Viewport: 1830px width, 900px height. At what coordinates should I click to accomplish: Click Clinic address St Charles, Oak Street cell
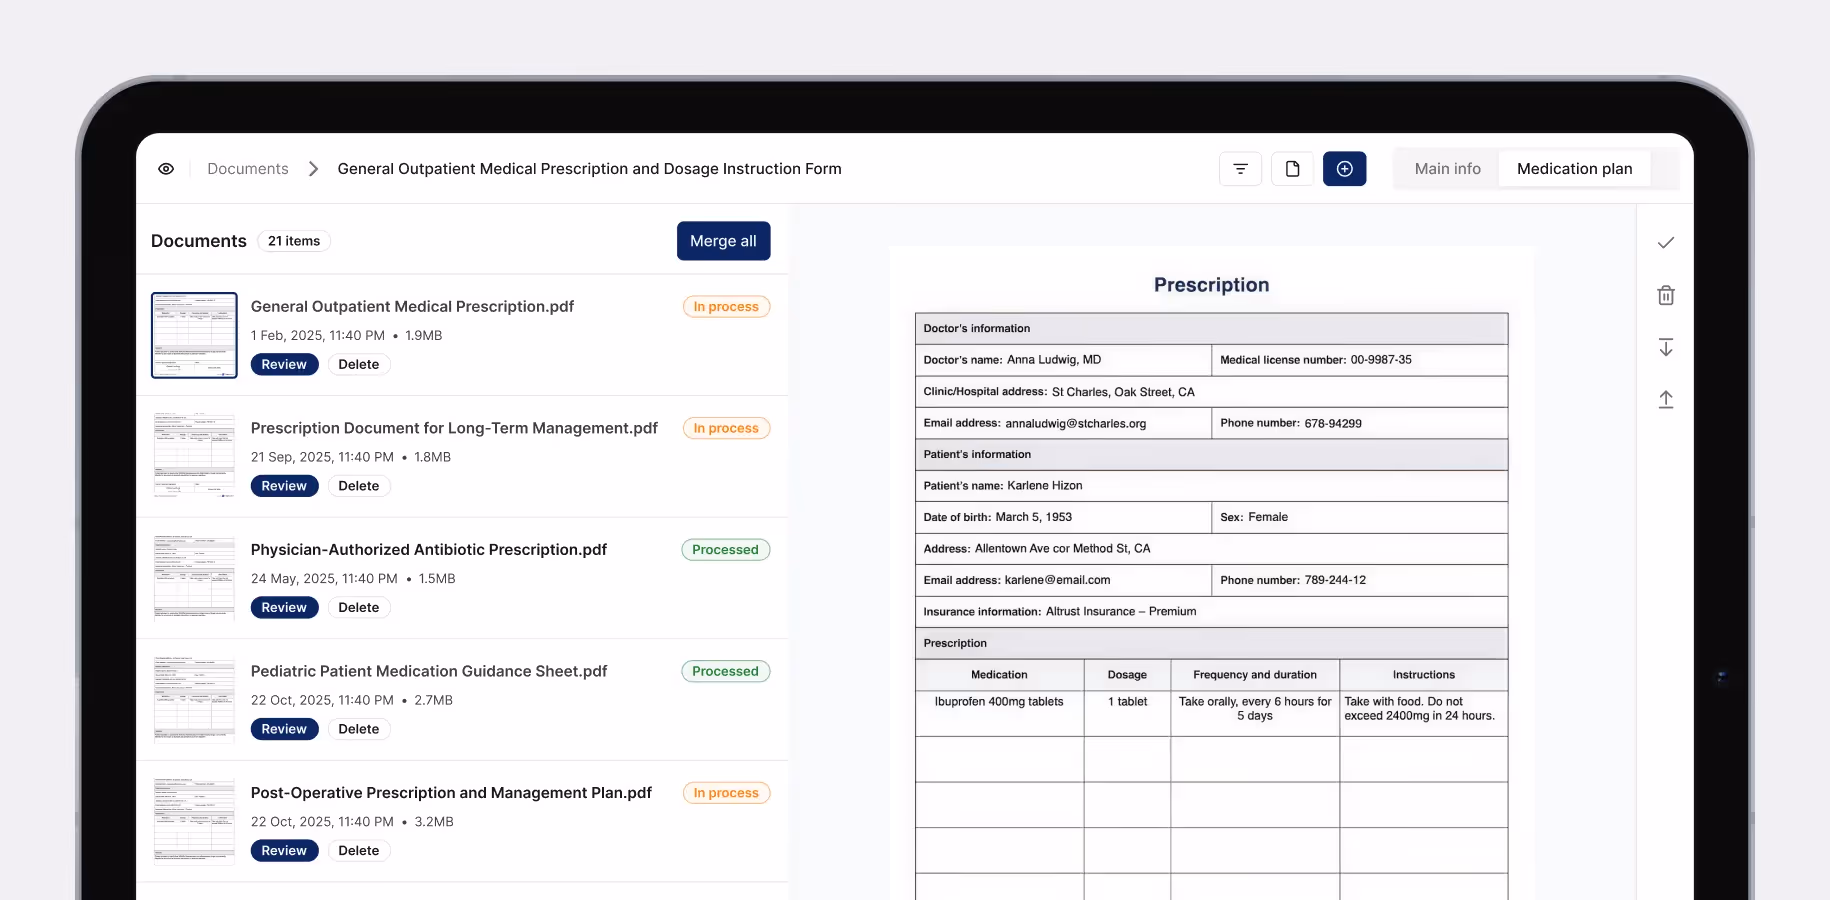tap(1211, 392)
